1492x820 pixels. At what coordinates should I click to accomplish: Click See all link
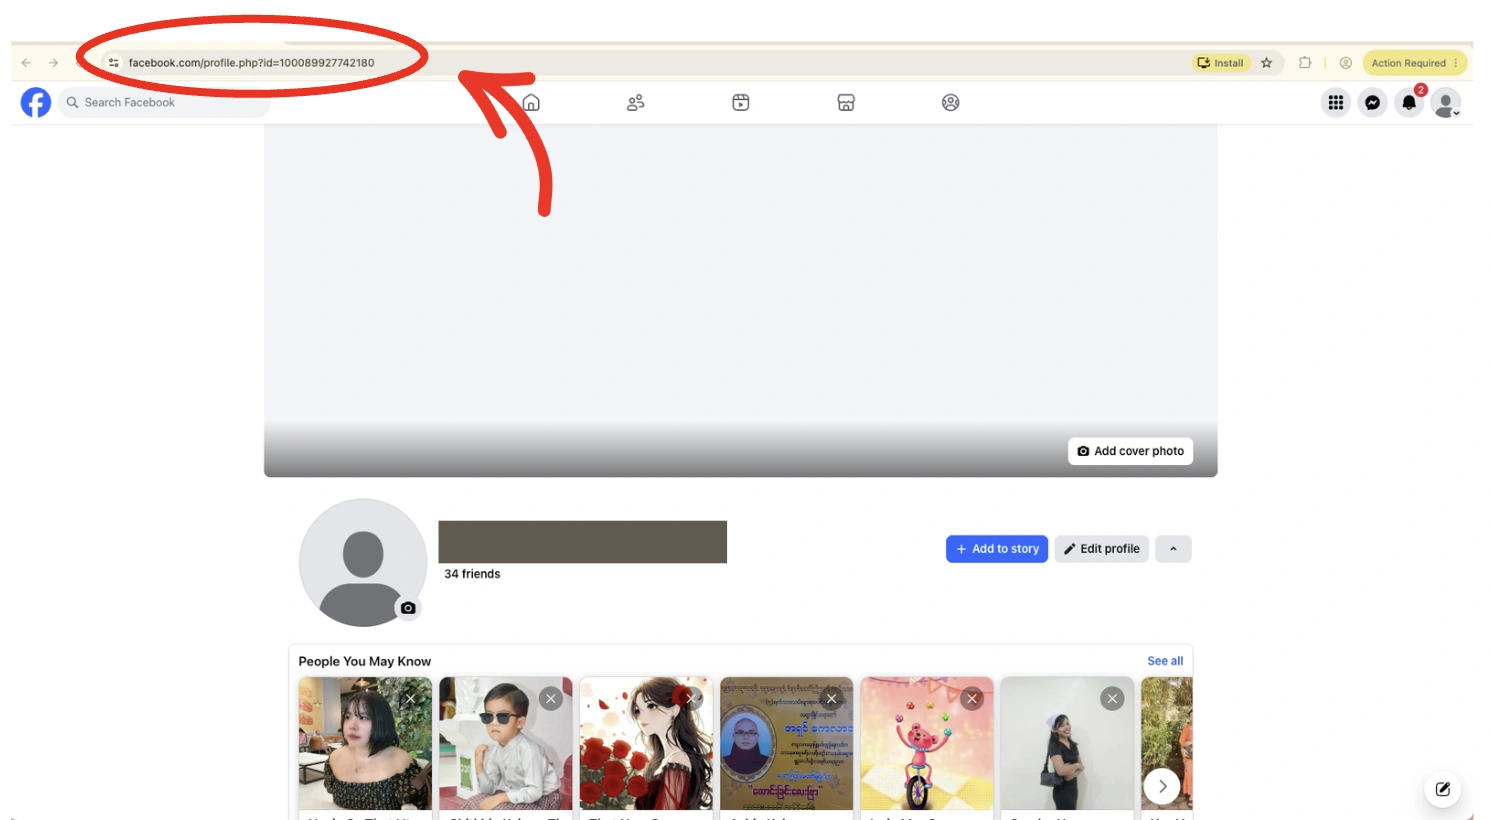pos(1165,661)
